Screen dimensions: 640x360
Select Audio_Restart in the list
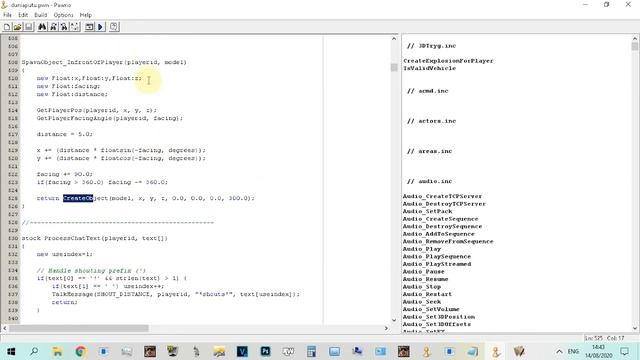427,294
